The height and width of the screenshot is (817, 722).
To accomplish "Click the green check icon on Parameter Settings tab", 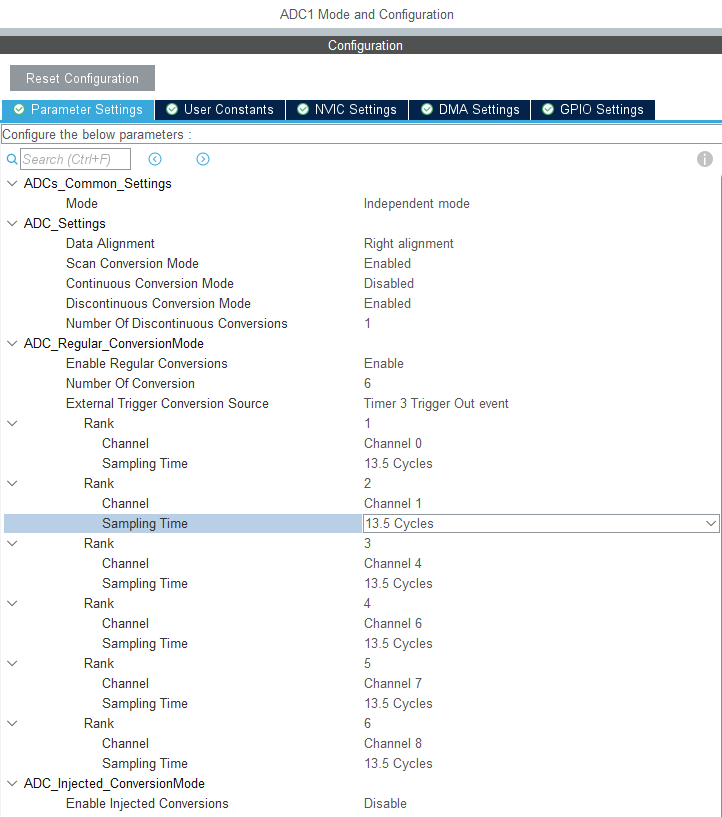I will point(18,110).
